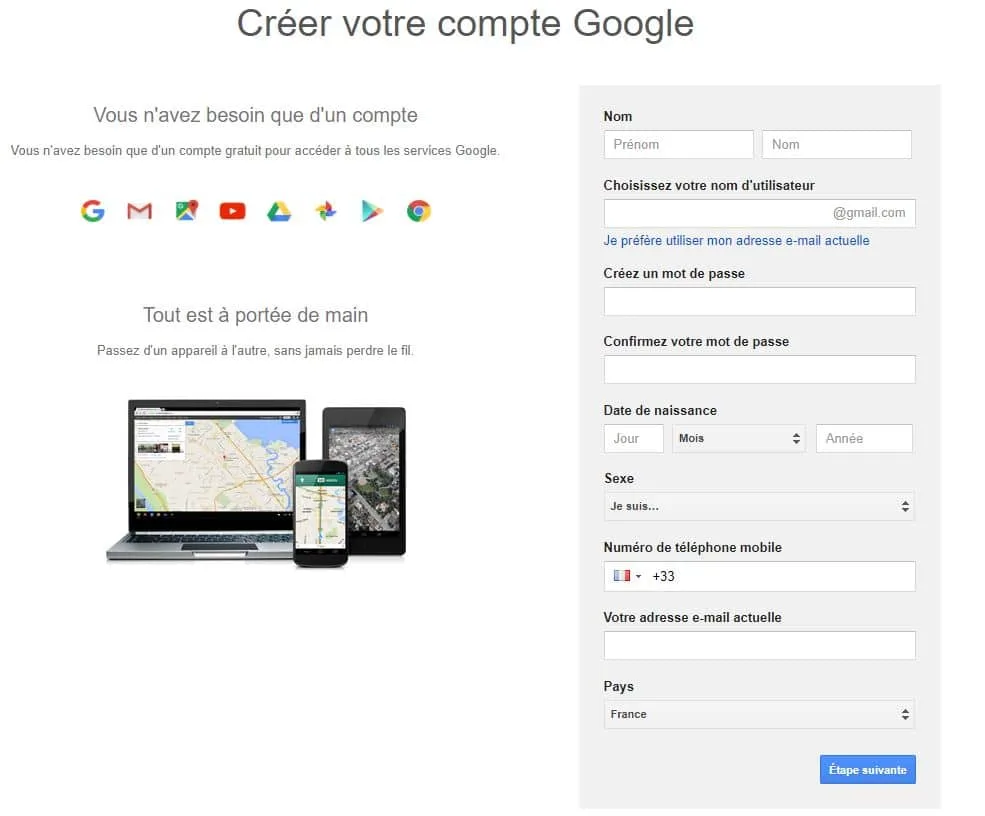Click 'Je préfère utiliser mon adresse e-mail actuelle' link
Image resolution: width=985 pixels, height=816 pixels.
click(736, 241)
